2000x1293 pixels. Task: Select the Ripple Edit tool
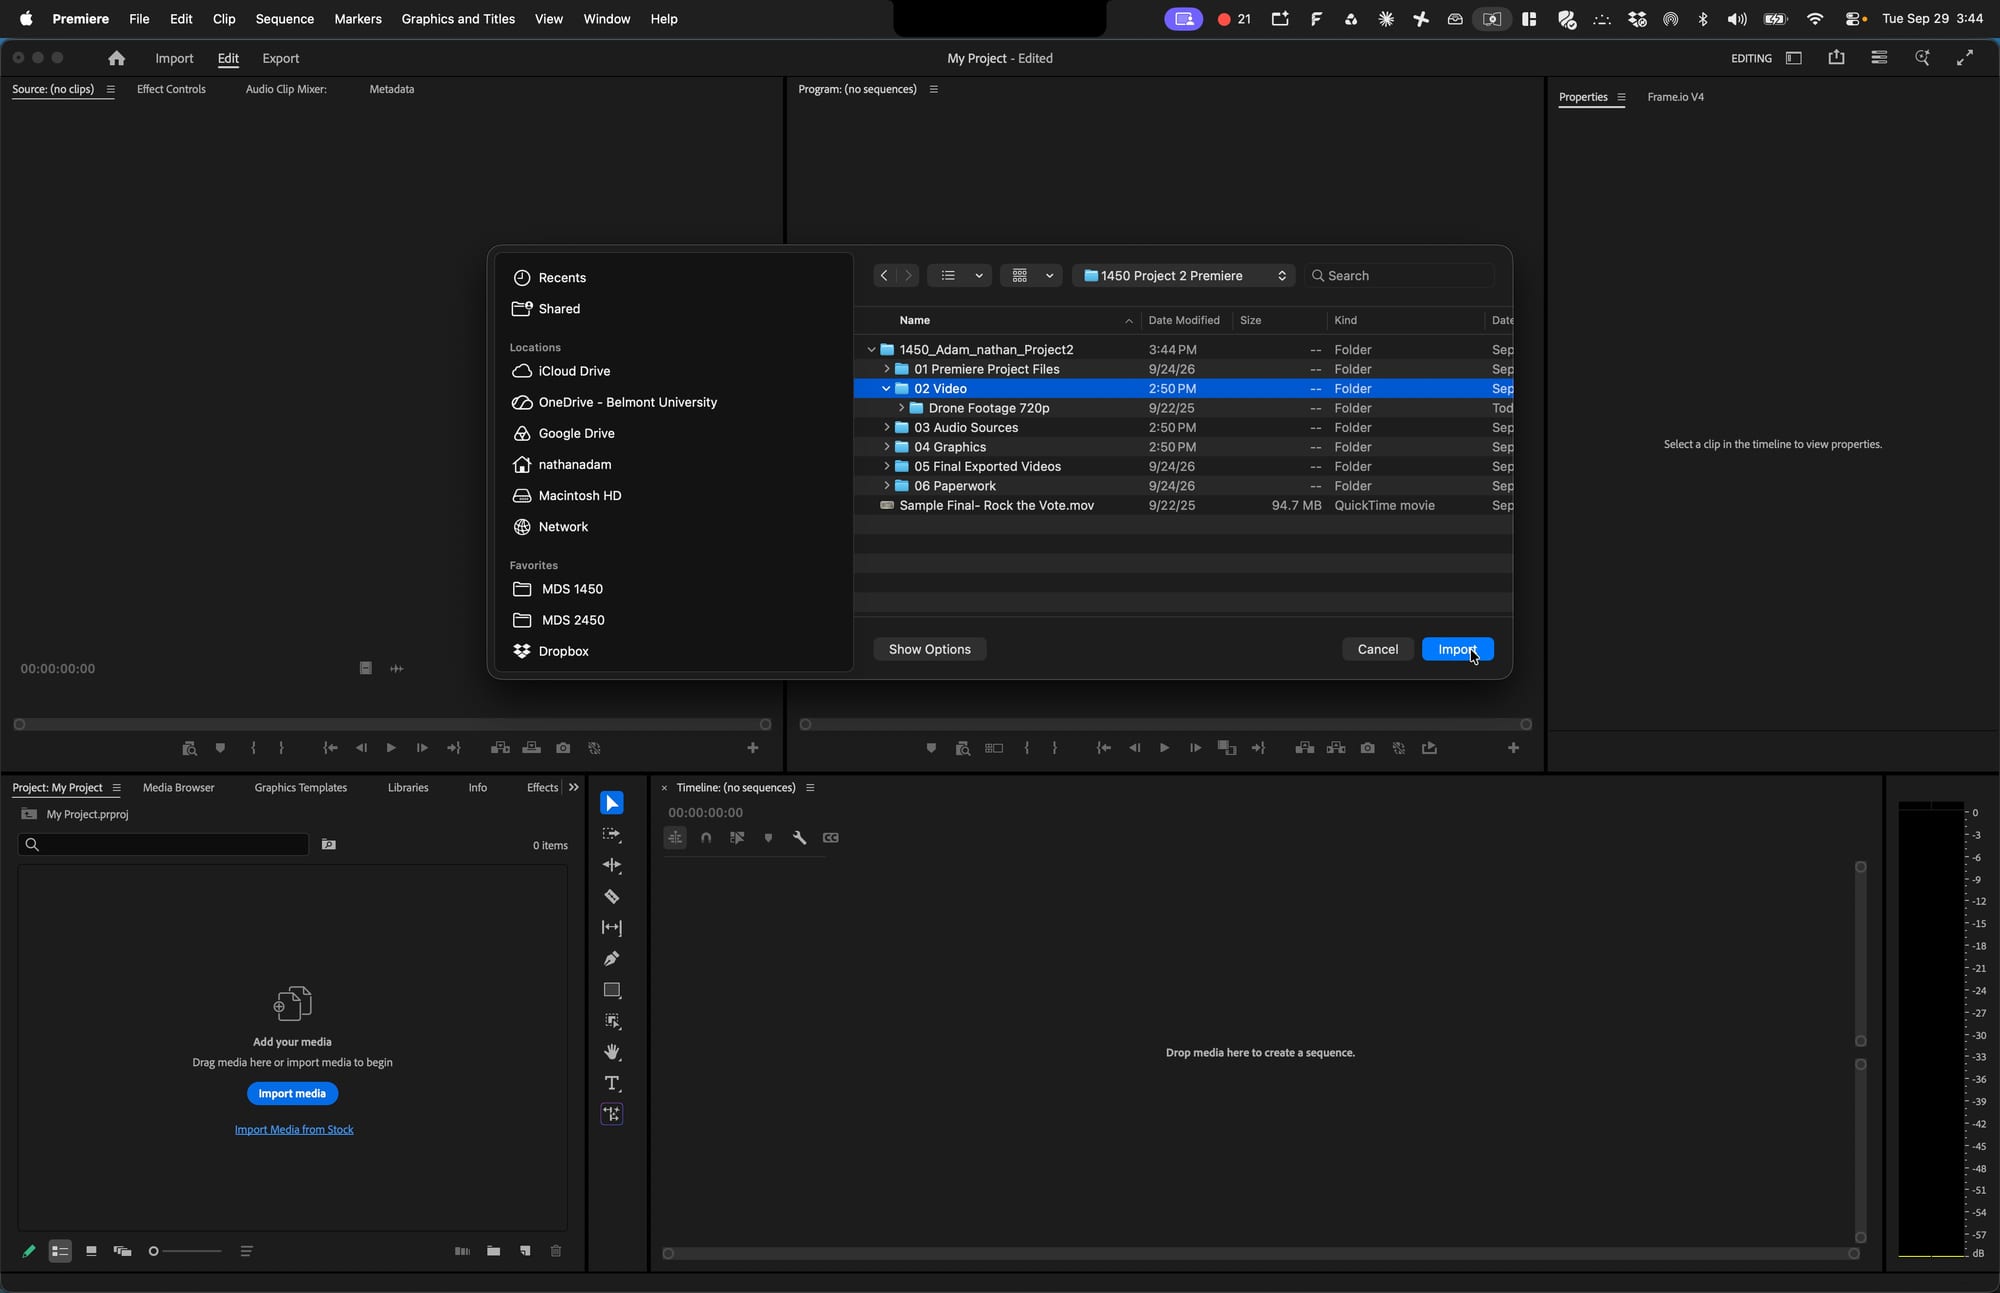coord(612,865)
